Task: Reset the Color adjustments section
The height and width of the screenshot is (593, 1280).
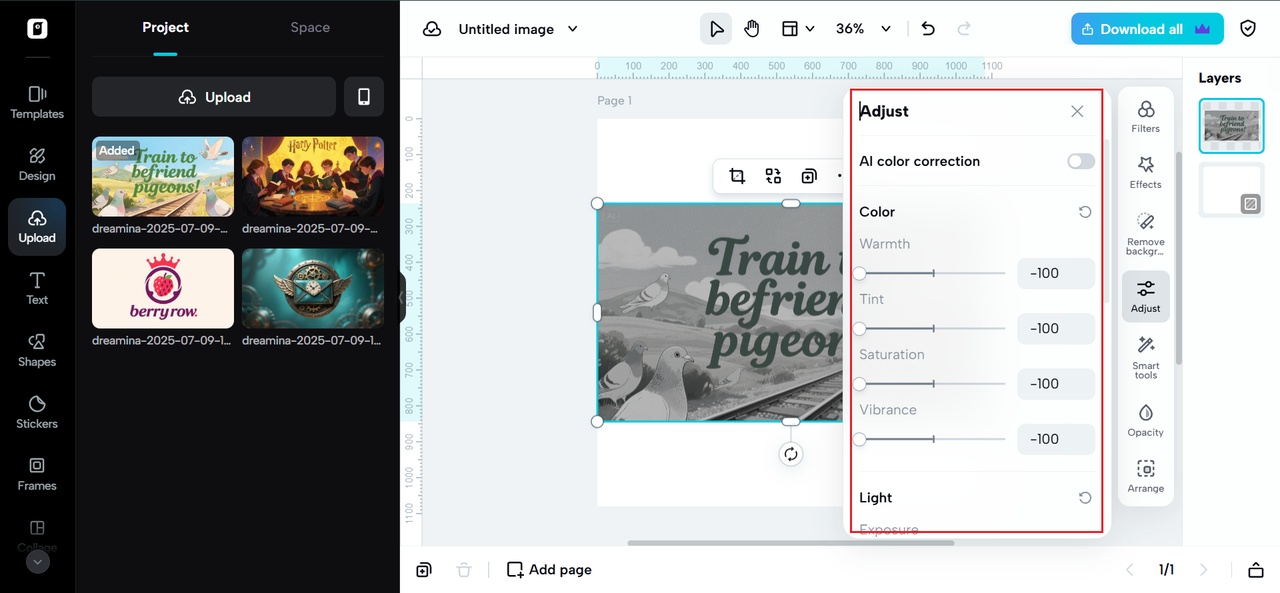Action: pos(1085,212)
